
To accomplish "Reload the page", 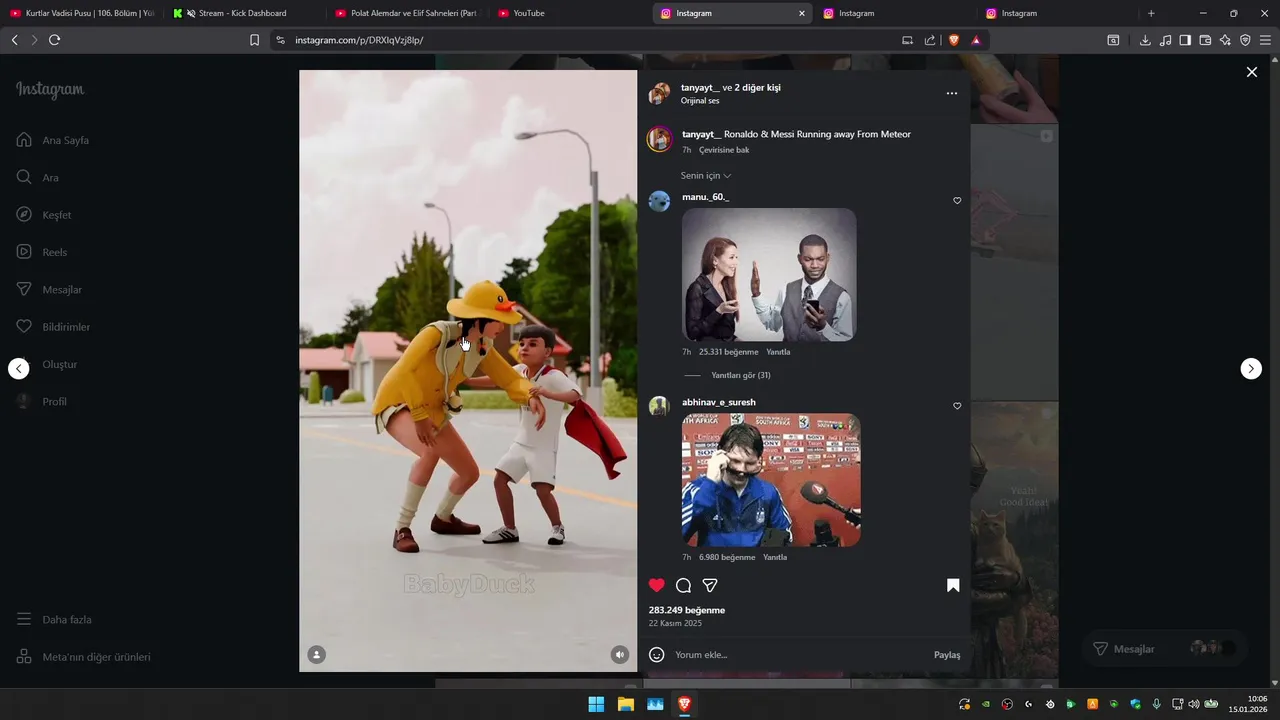I will click(54, 40).
